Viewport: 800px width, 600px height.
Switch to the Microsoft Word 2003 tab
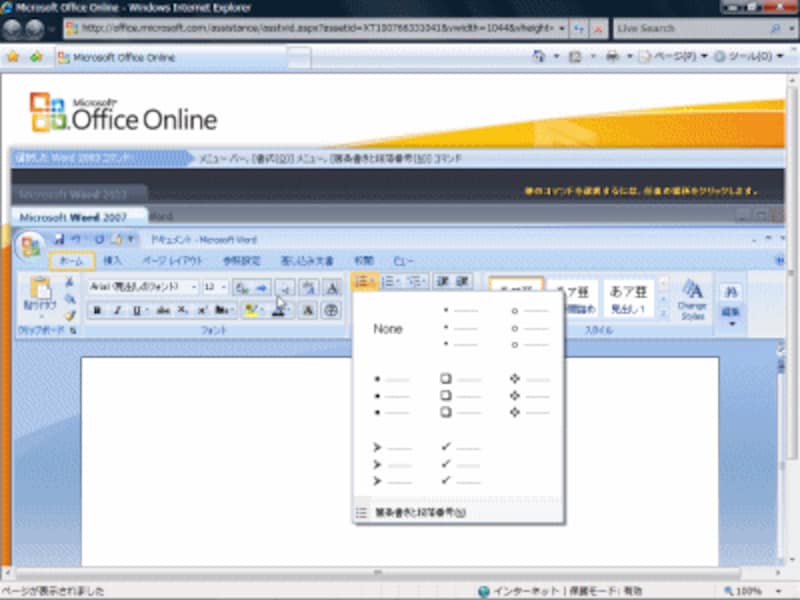pyautogui.click(x=75, y=191)
